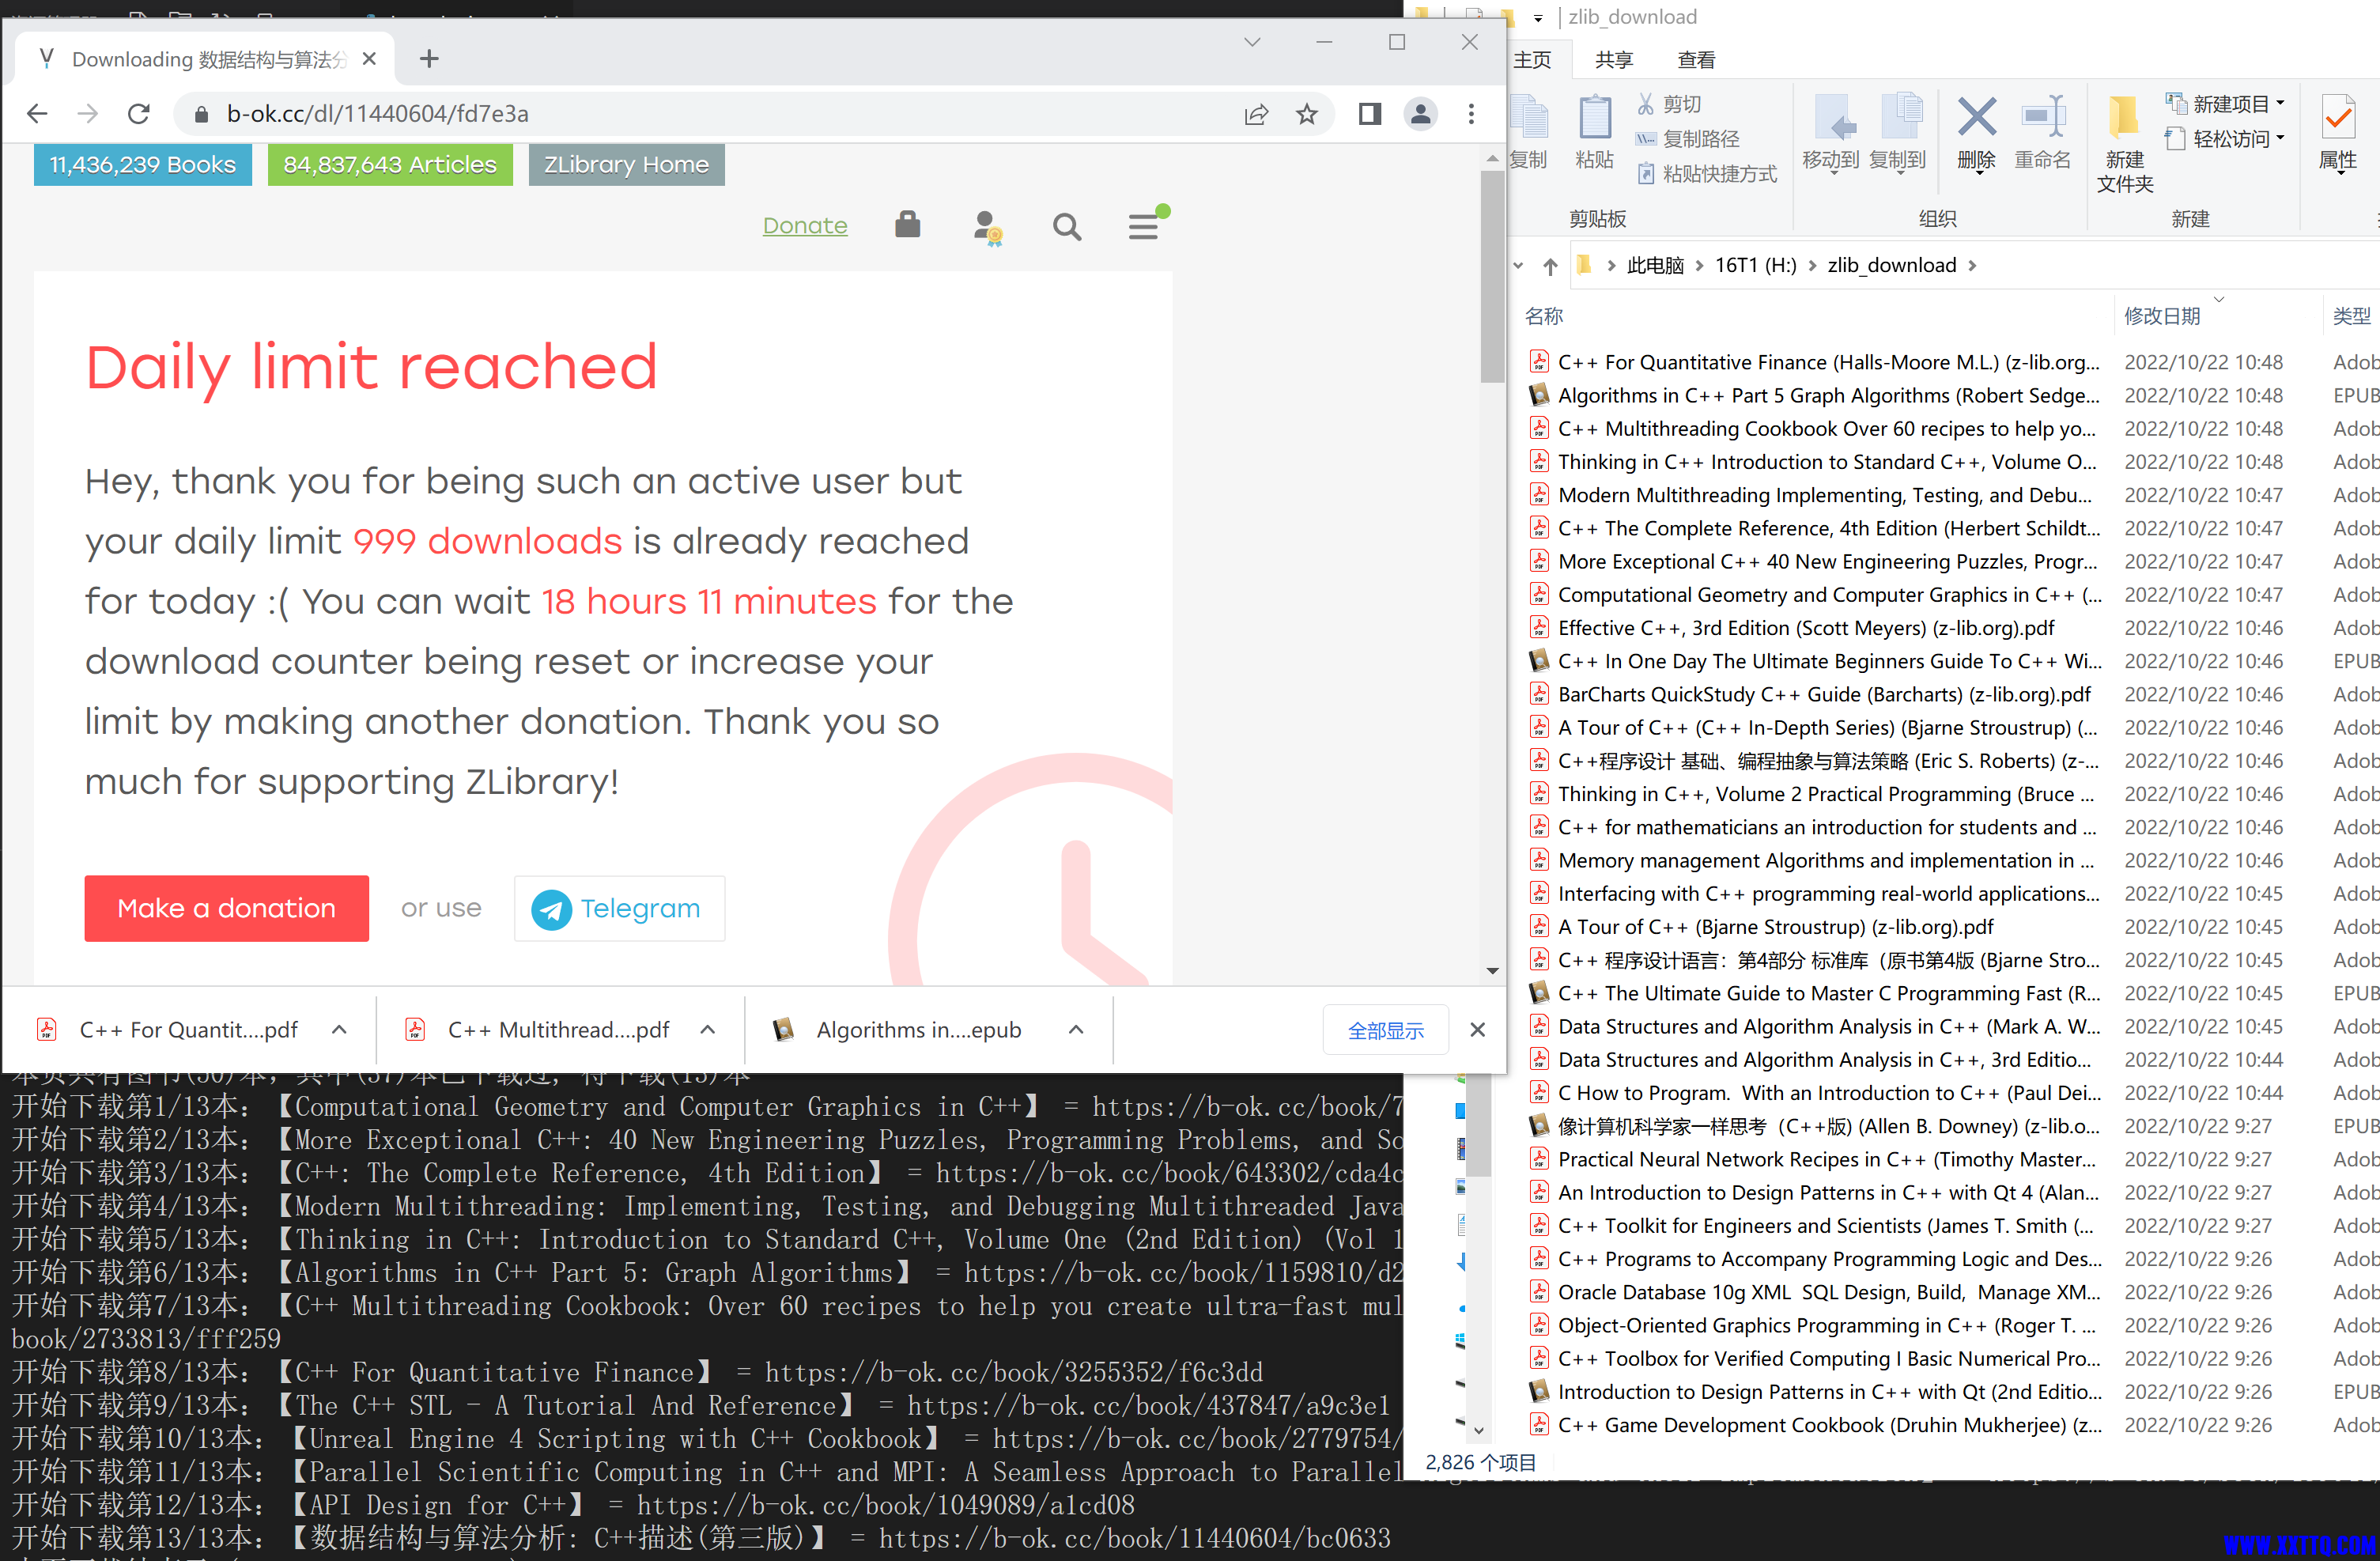Click the Explorer up-directory arrow
This screenshot has height=1561, width=2380.
[1550, 266]
